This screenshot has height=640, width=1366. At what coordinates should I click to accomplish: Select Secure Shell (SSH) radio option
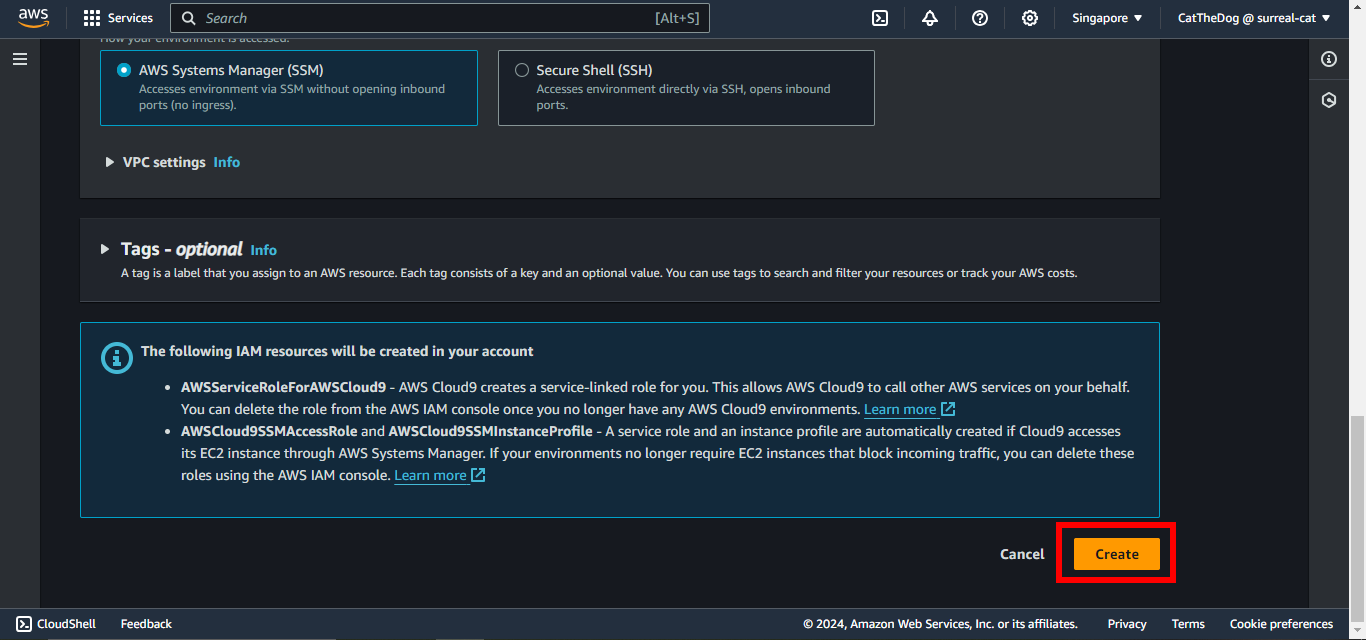pyautogui.click(x=522, y=70)
